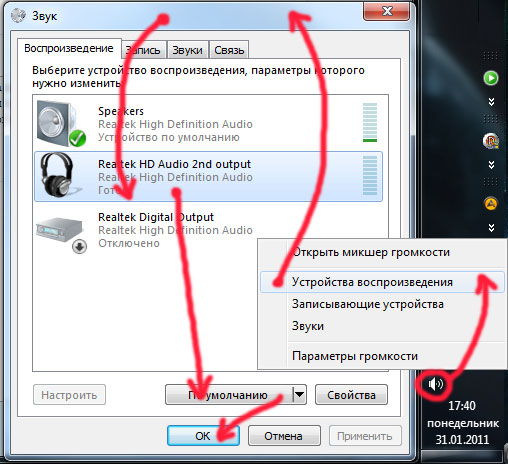
Task: Switch to the Запись tab
Action: click(x=143, y=50)
